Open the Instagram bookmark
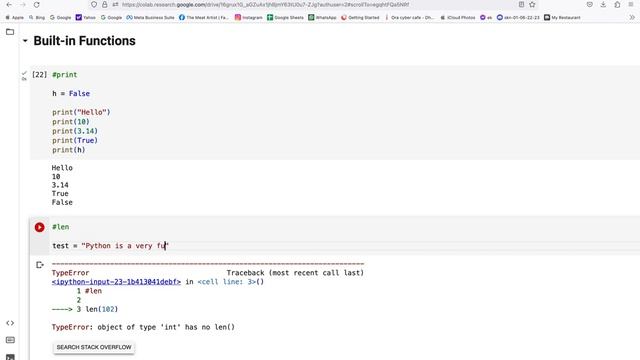The image size is (640, 360). click(x=249, y=18)
